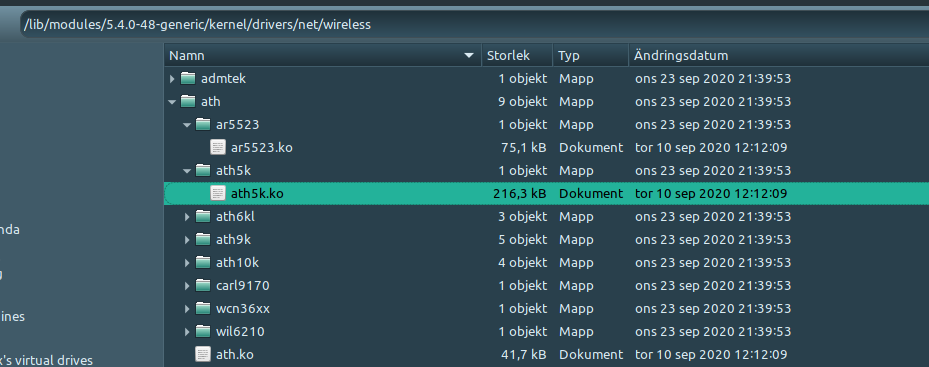
Task: Select the ath9k folder name
Action: click(x=233, y=240)
